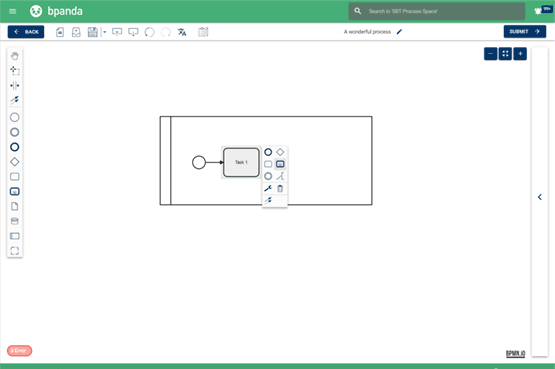Open the save options dropdown arrow

[104, 32]
